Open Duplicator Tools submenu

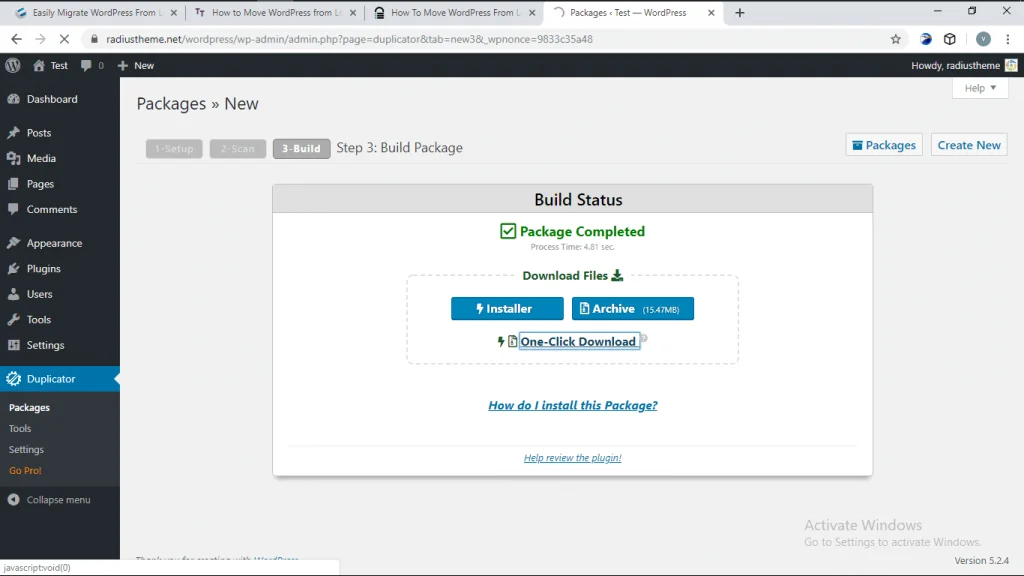(x=20, y=428)
